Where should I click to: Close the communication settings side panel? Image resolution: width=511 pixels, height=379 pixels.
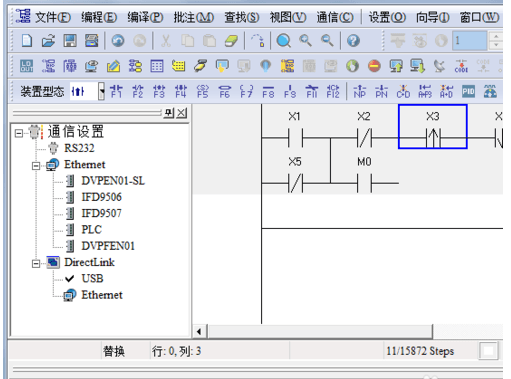tap(182, 113)
